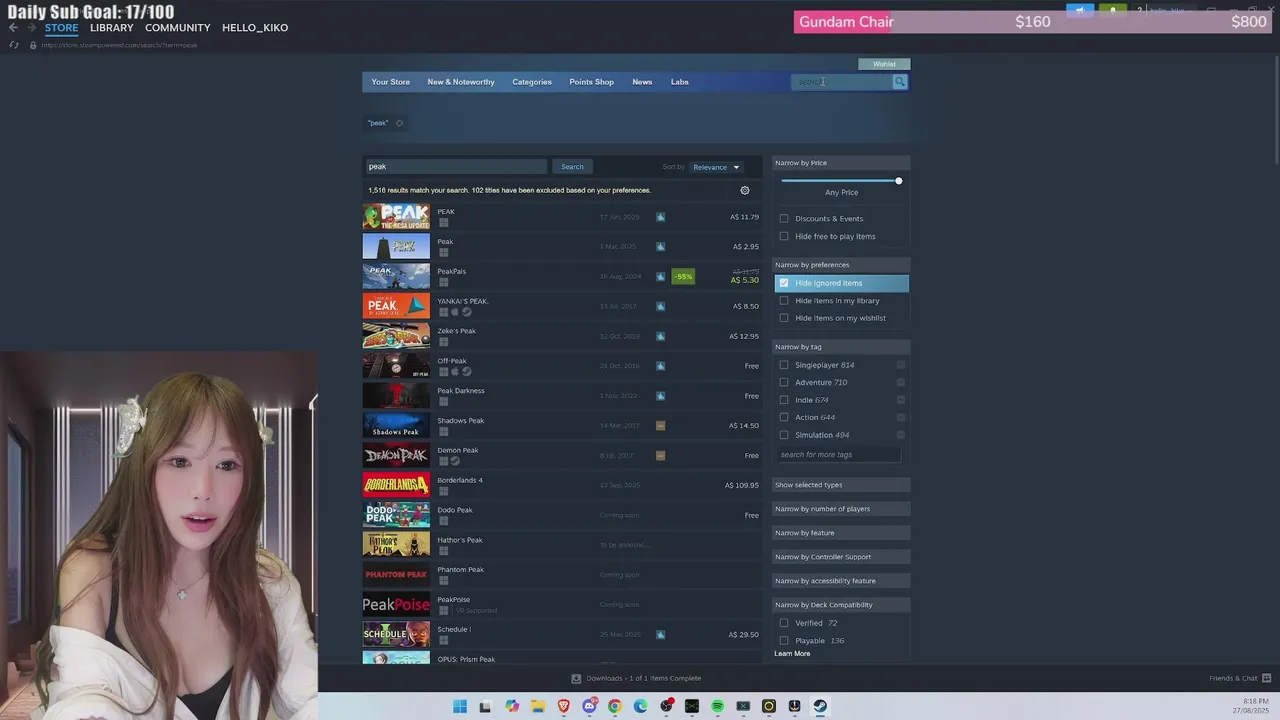Expand Narrow by accessibility feature
This screenshot has width=1280, height=720.
841,581
